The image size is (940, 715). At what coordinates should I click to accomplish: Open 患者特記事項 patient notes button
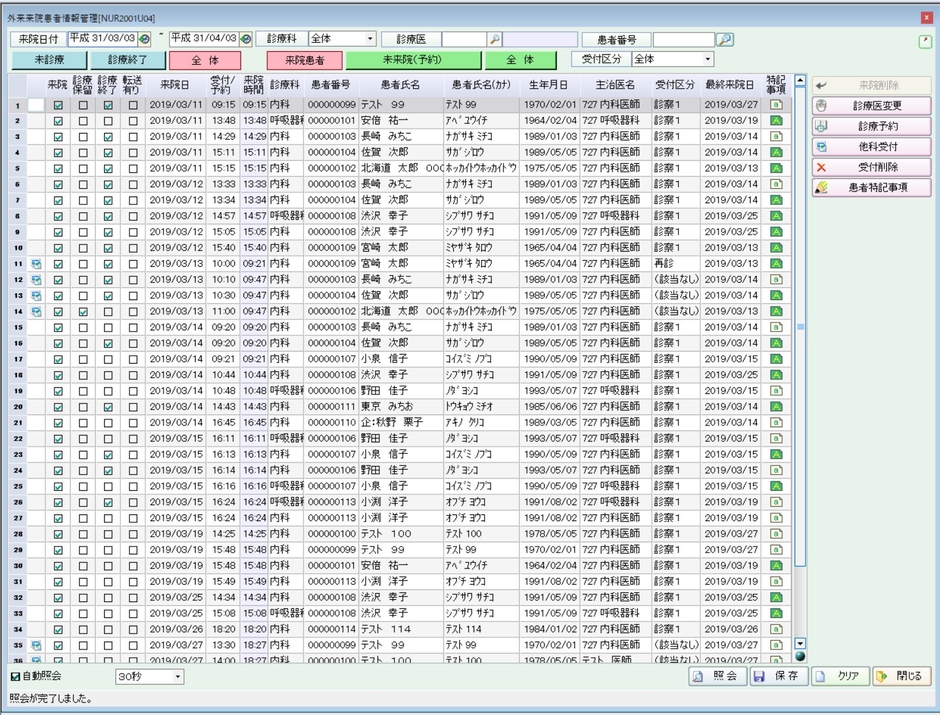pyautogui.click(x=871, y=187)
